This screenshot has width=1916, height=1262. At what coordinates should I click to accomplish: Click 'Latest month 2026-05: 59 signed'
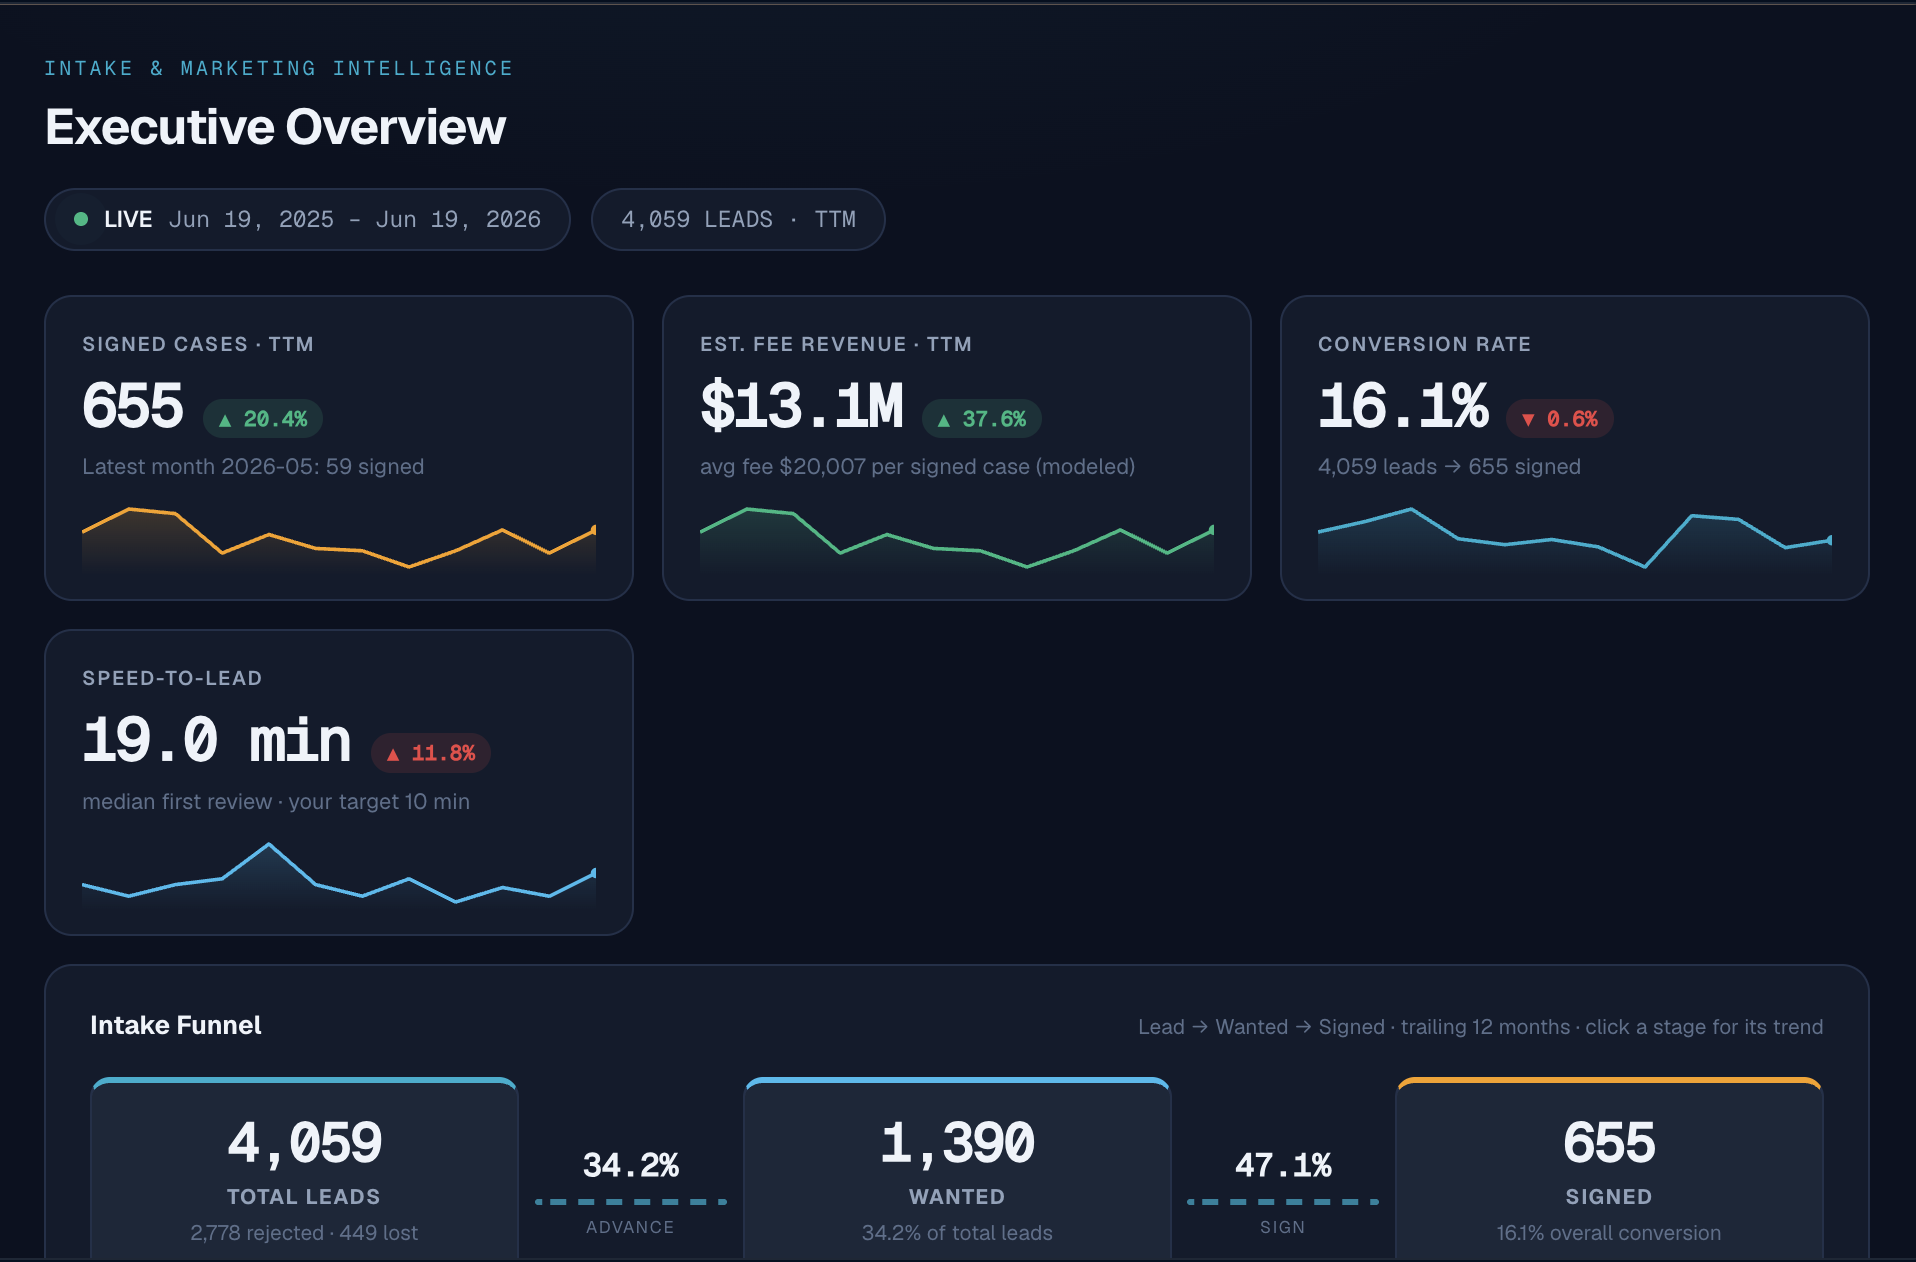[x=253, y=467]
